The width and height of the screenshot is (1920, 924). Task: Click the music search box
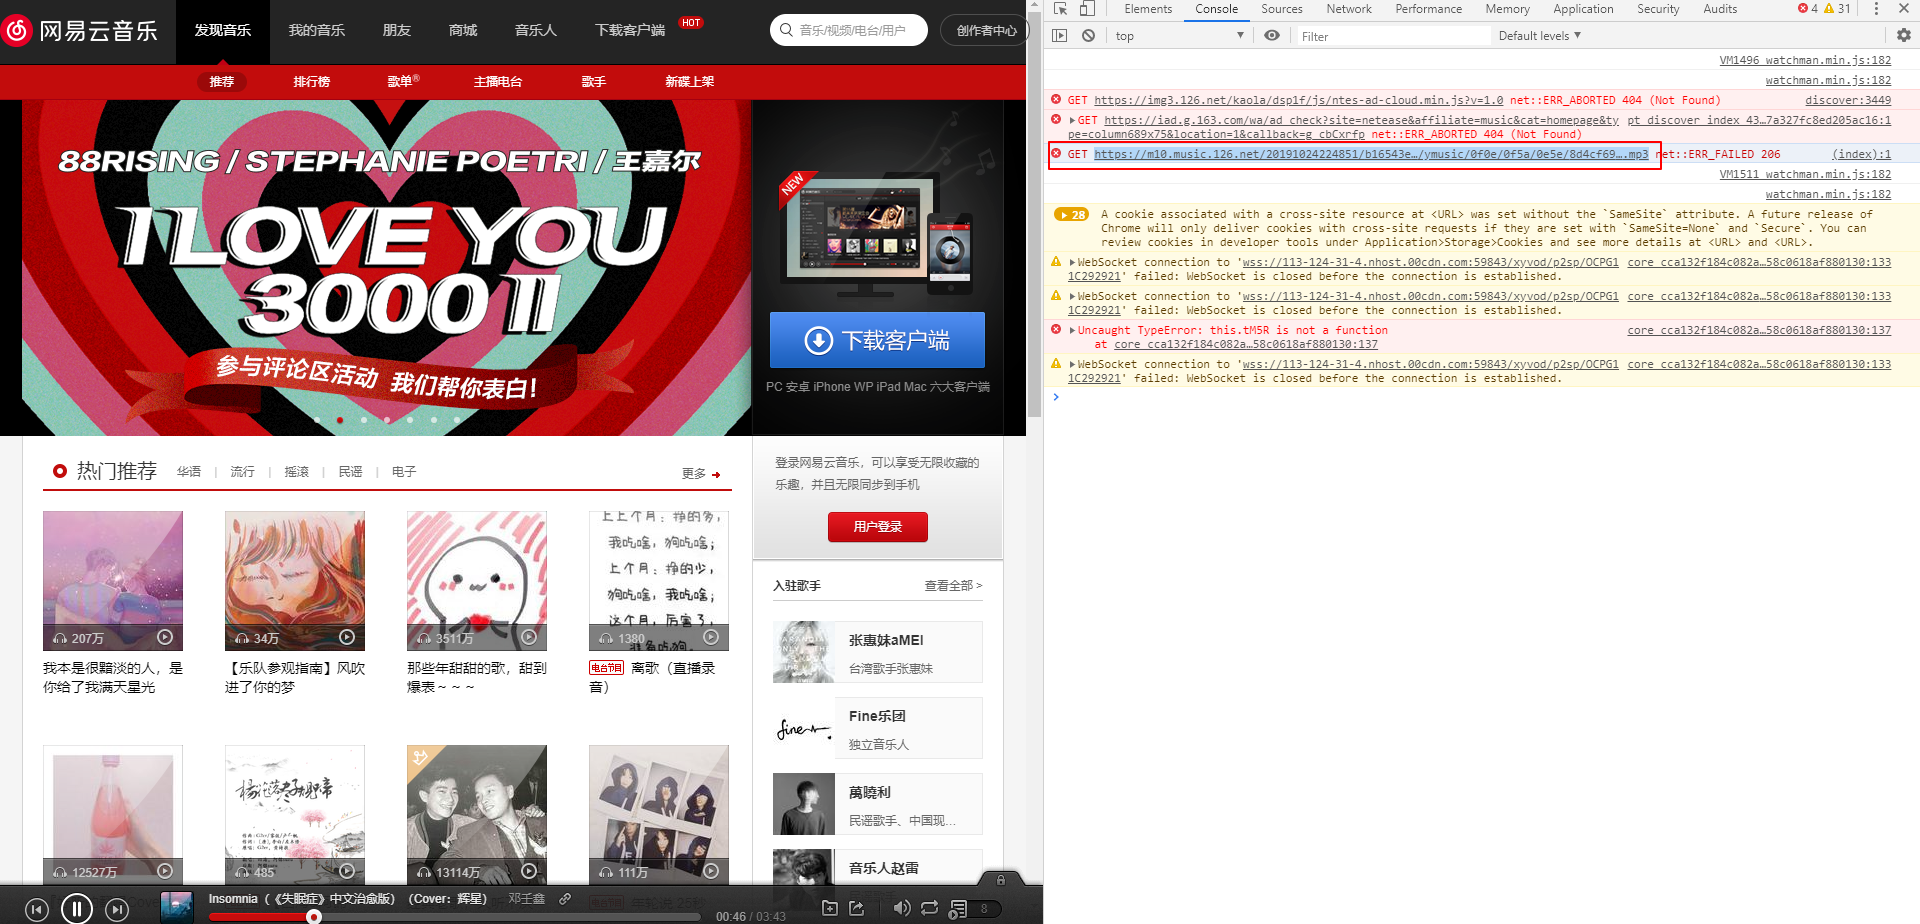click(x=849, y=30)
